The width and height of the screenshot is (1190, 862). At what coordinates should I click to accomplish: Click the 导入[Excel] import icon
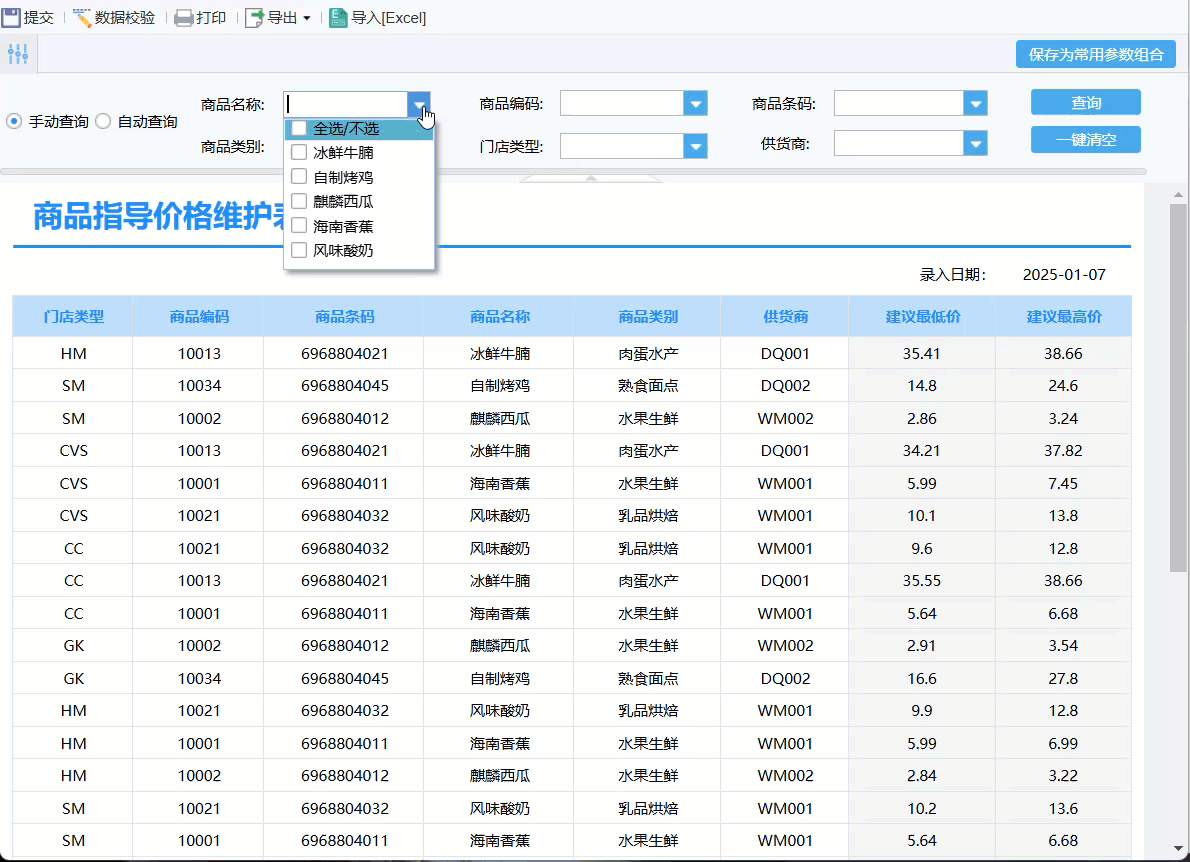click(338, 17)
